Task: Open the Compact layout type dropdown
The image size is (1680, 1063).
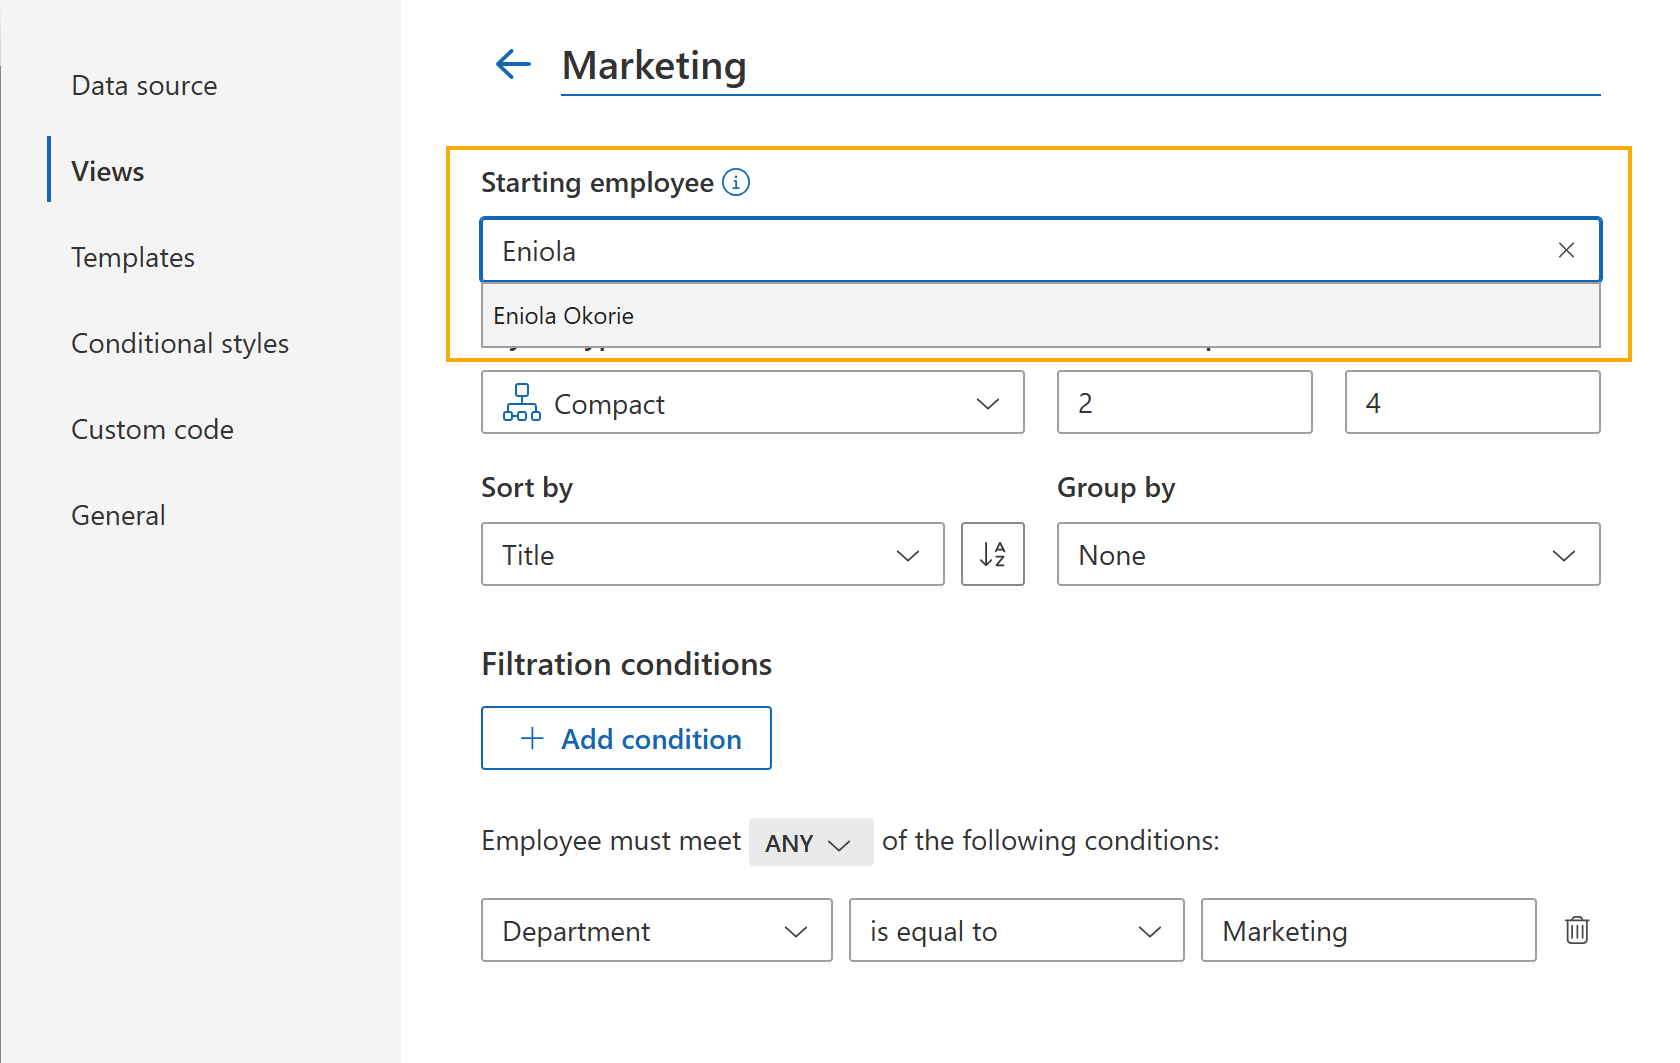Action: [752, 402]
